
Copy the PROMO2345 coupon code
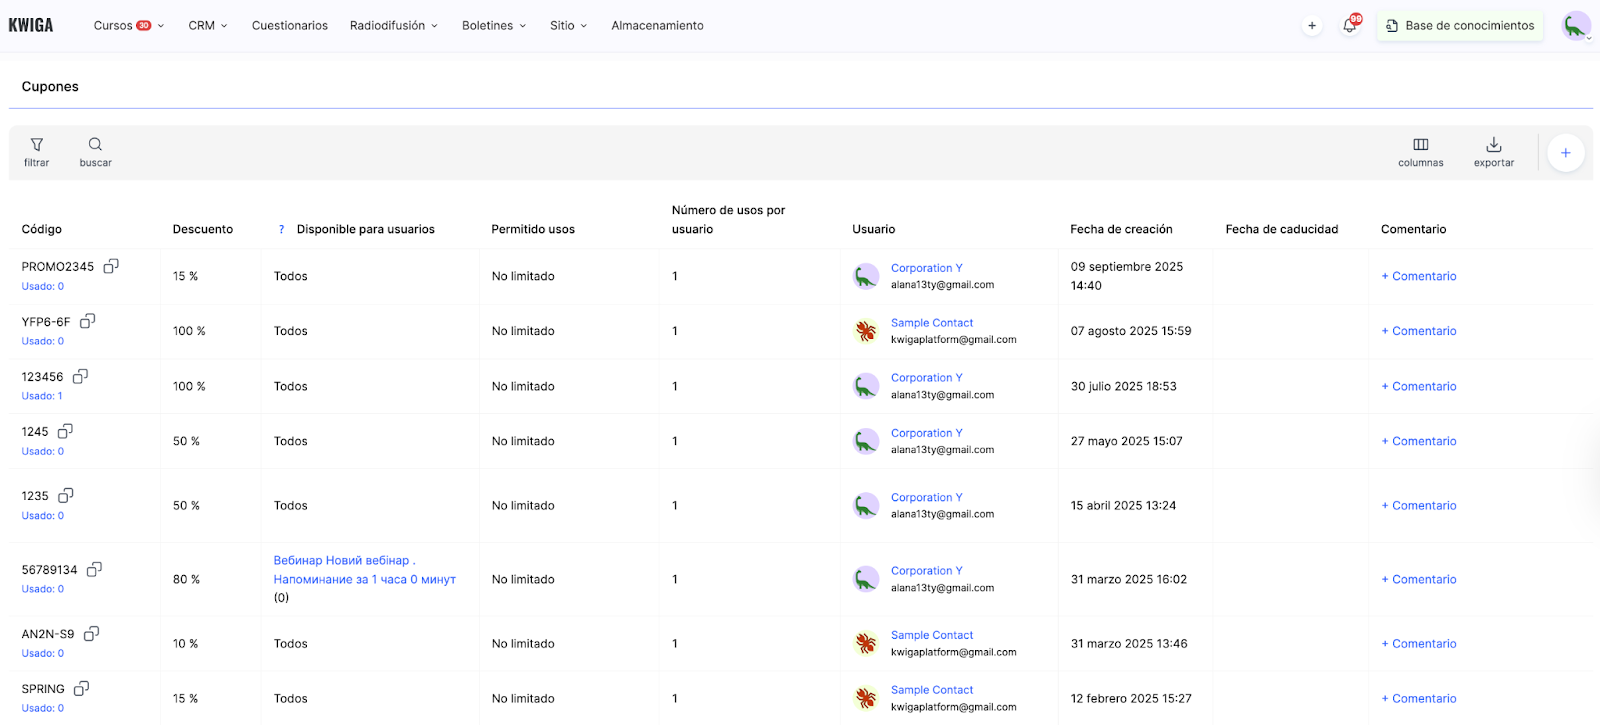111,266
